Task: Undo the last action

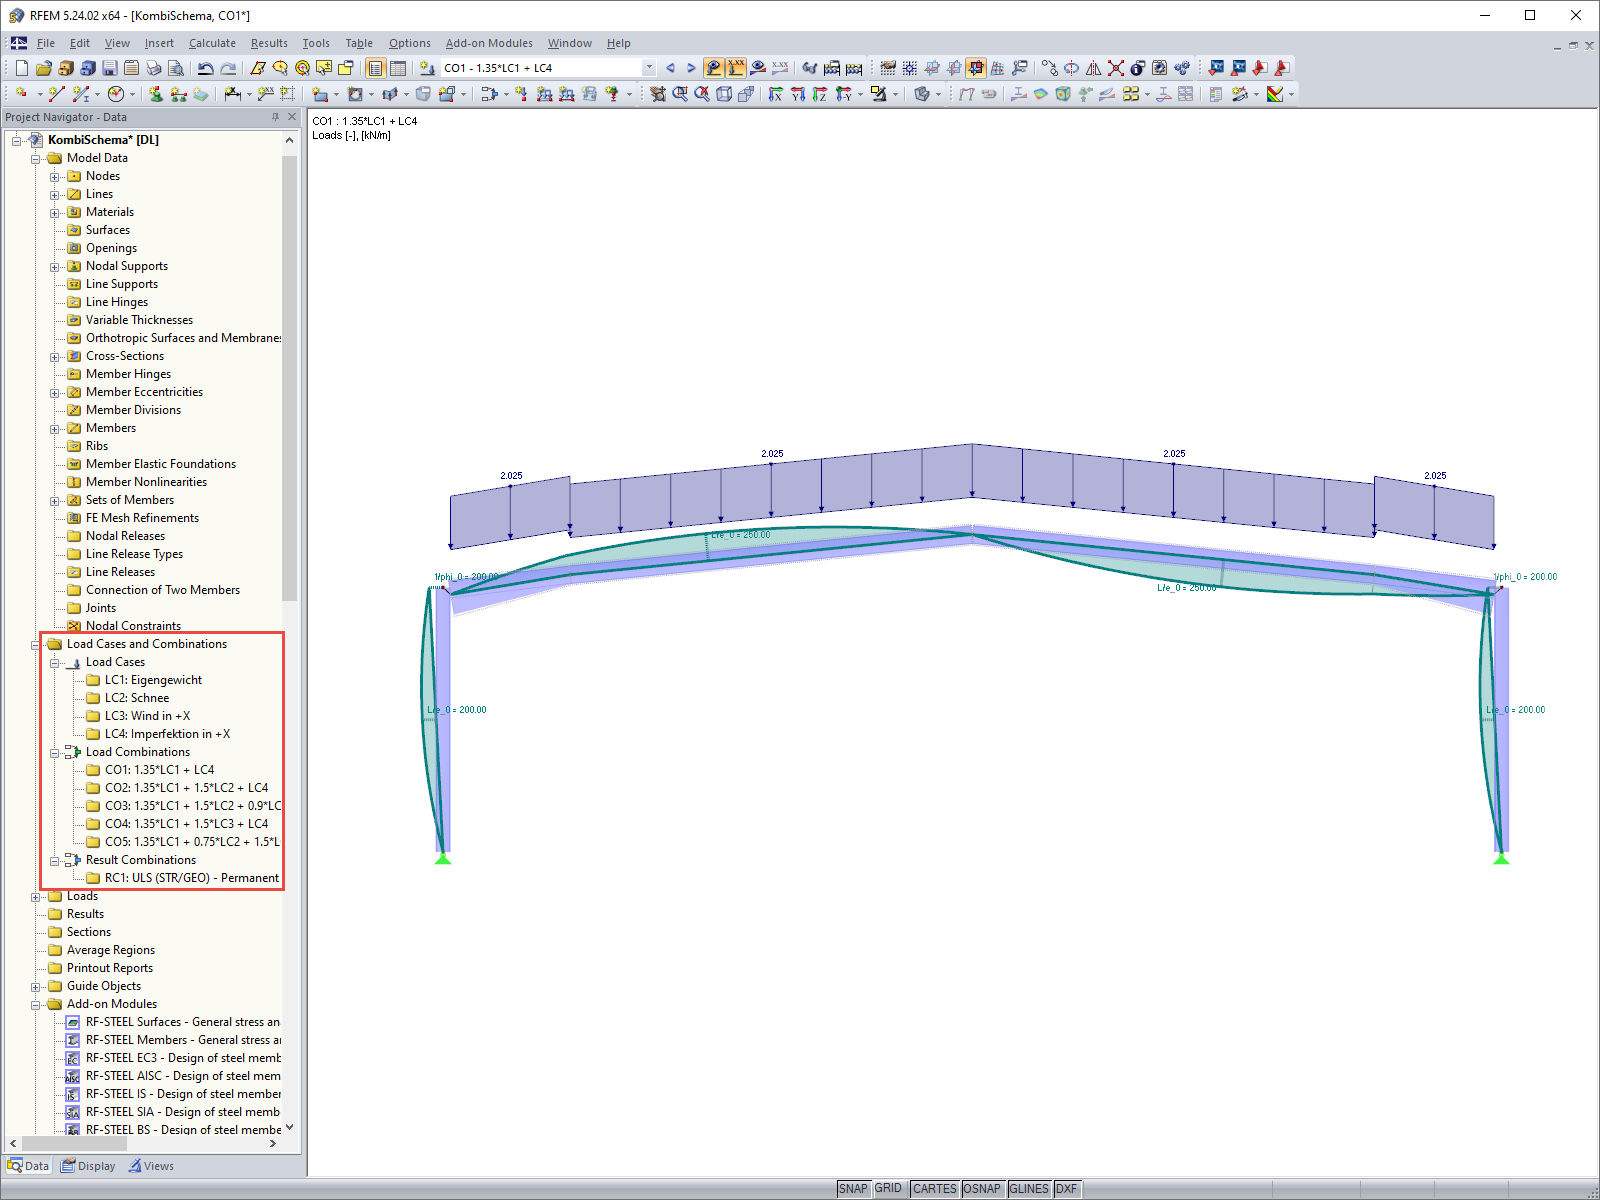Action: click(x=206, y=68)
